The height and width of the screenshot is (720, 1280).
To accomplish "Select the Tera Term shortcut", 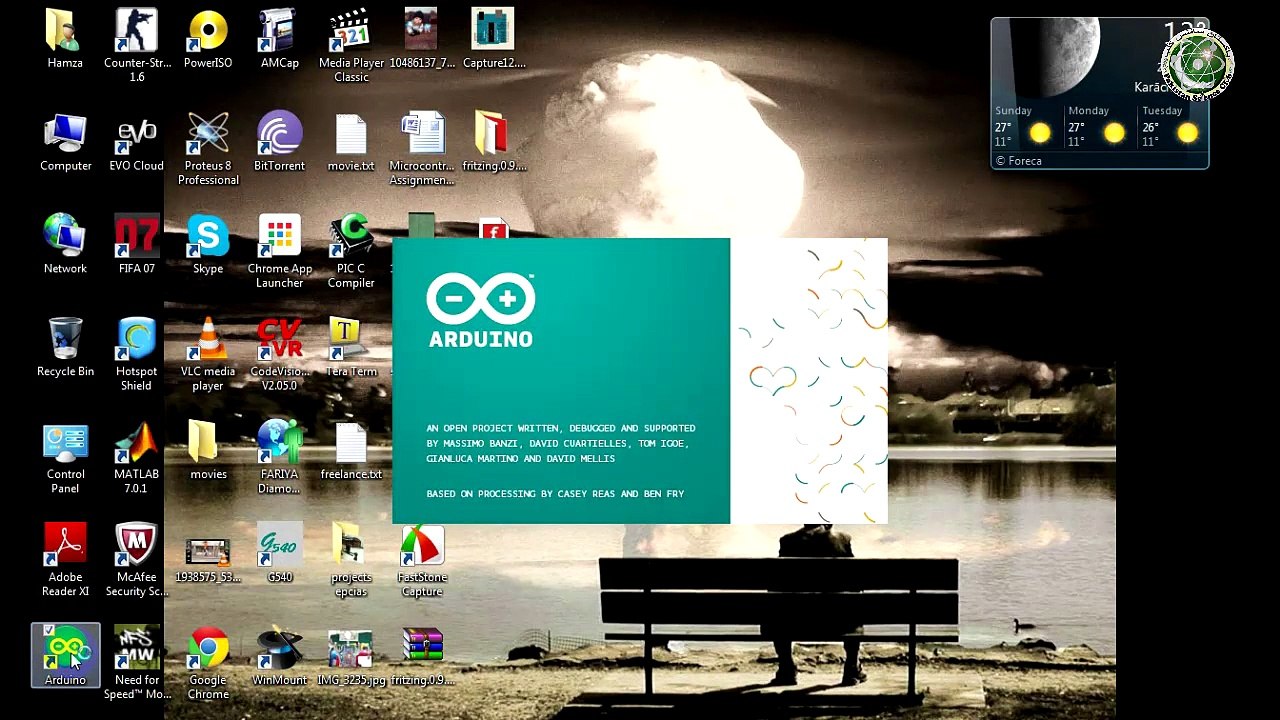I will tap(351, 347).
